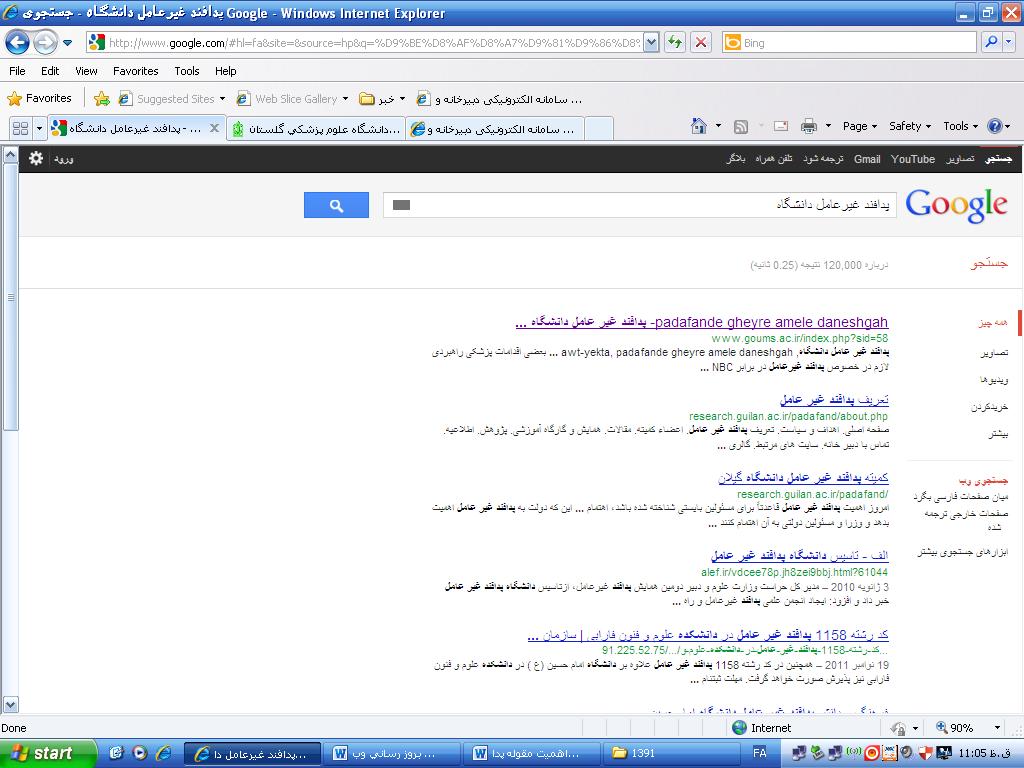
Task: Open the Favorites star button
Action: pos(39,99)
